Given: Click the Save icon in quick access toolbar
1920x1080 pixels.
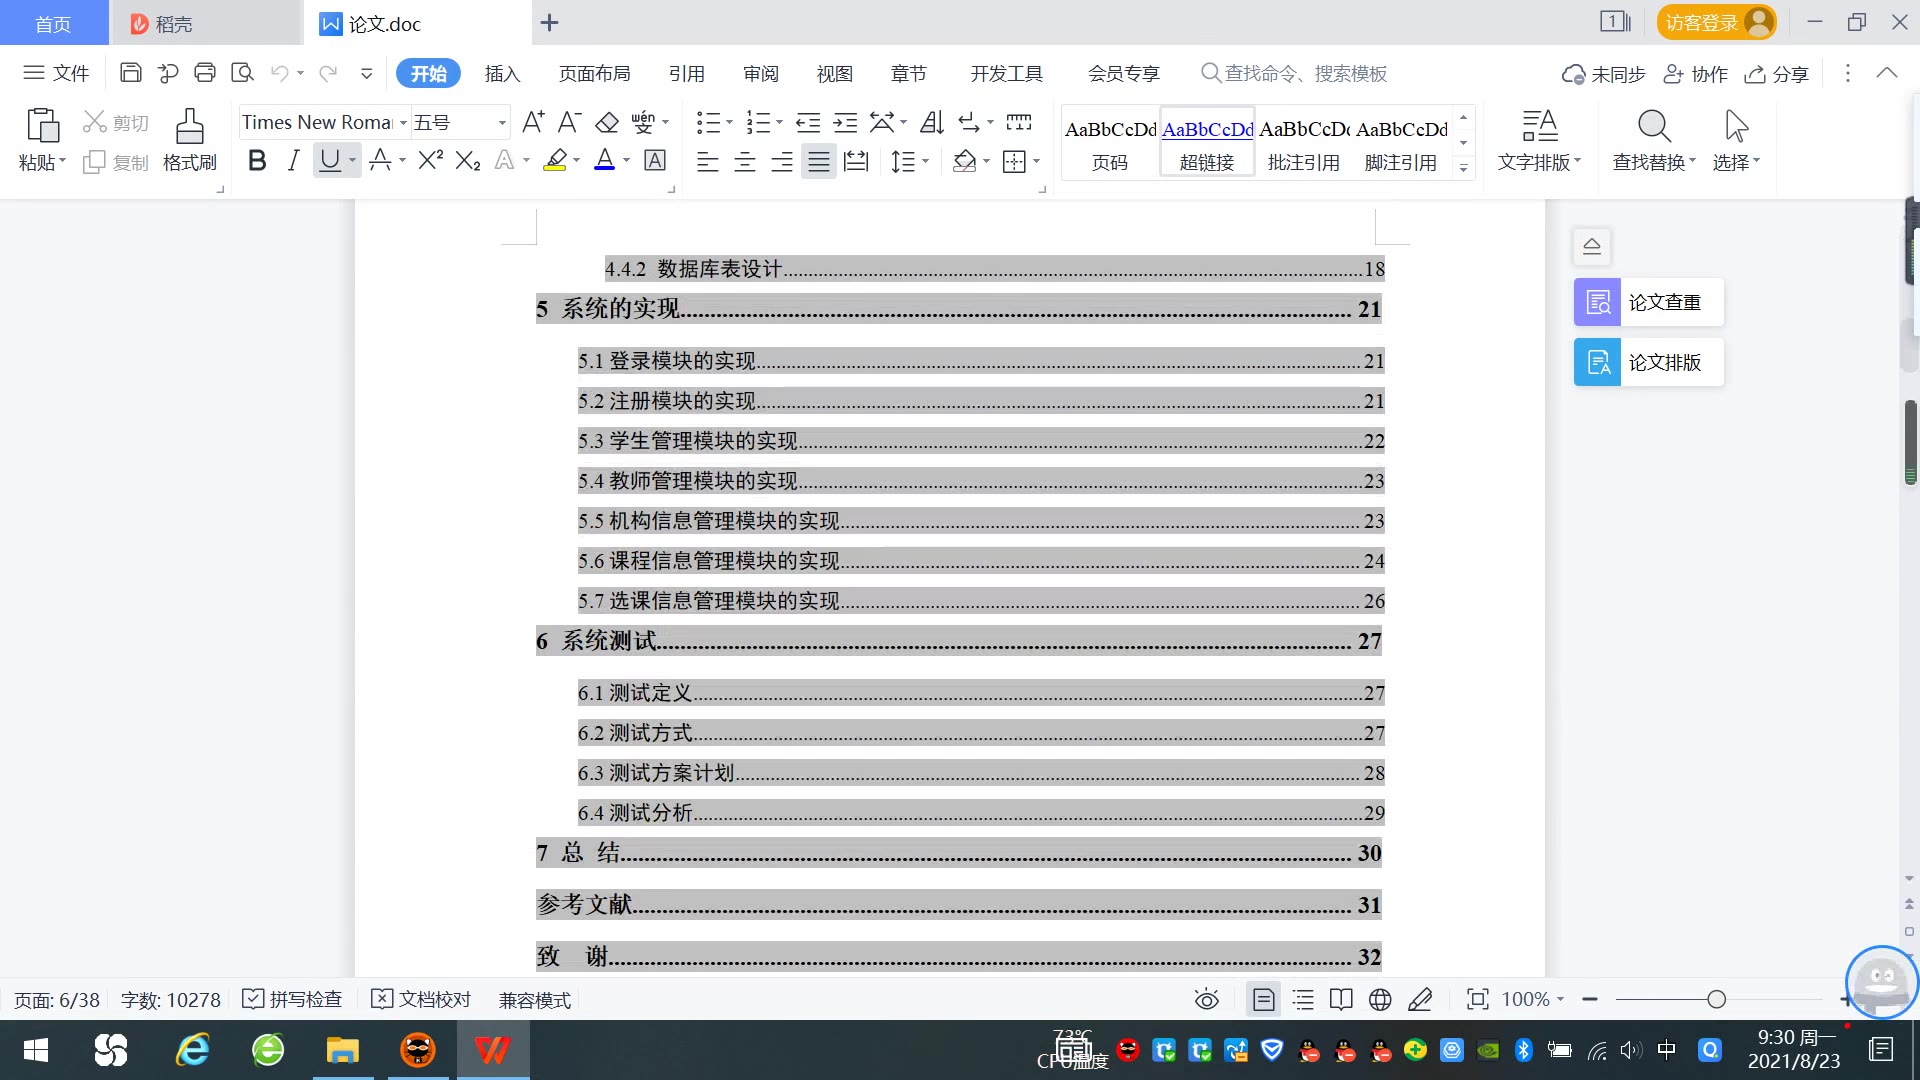Looking at the screenshot, I should pos(130,73).
